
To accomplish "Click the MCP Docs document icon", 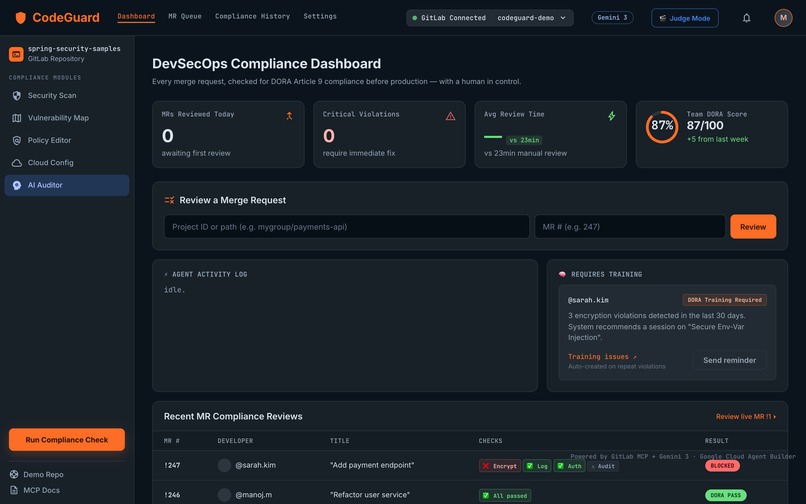I will coord(14,490).
